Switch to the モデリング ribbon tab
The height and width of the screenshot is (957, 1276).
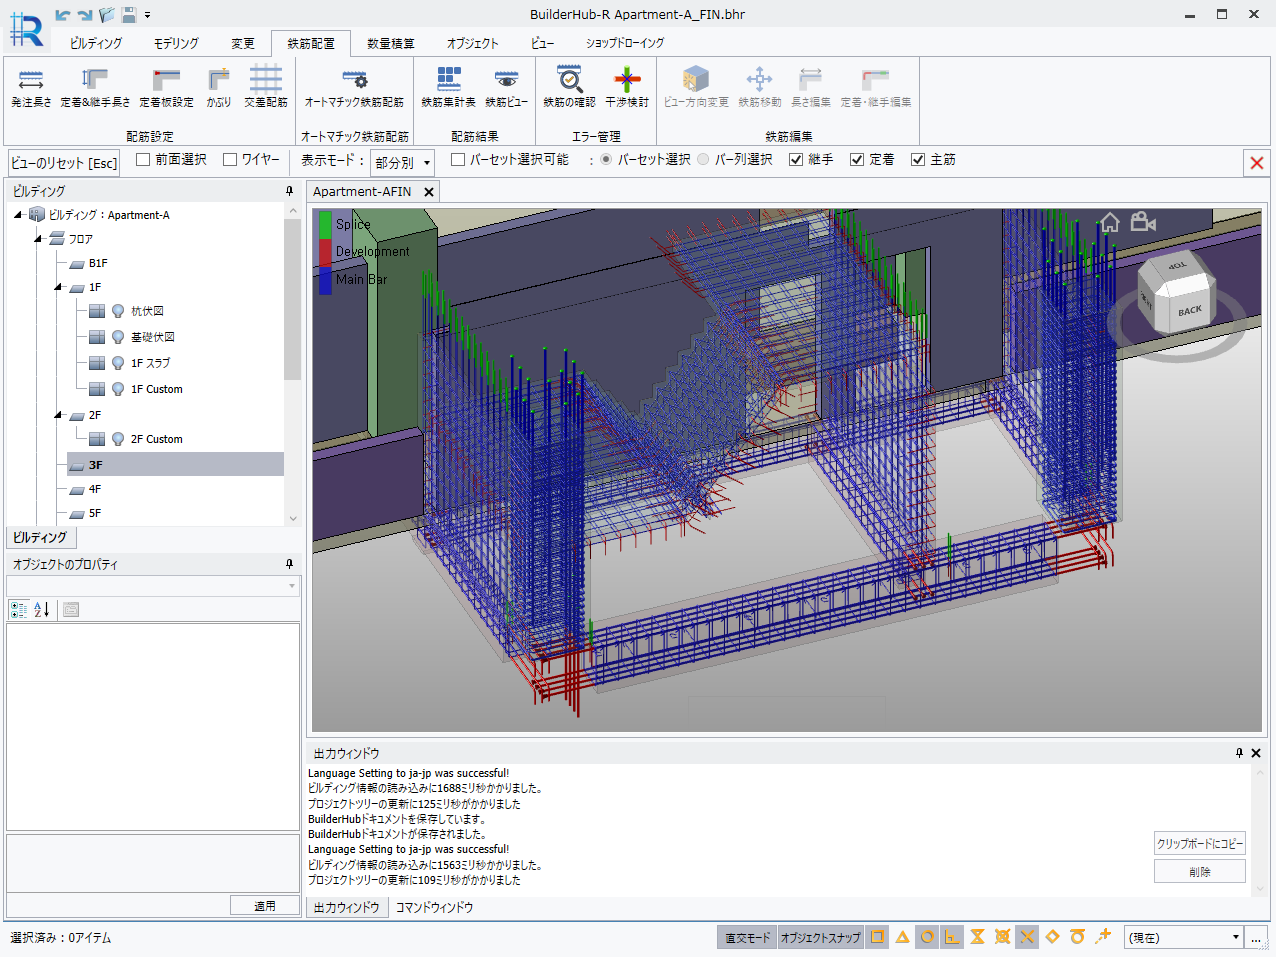click(x=176, y=43)
